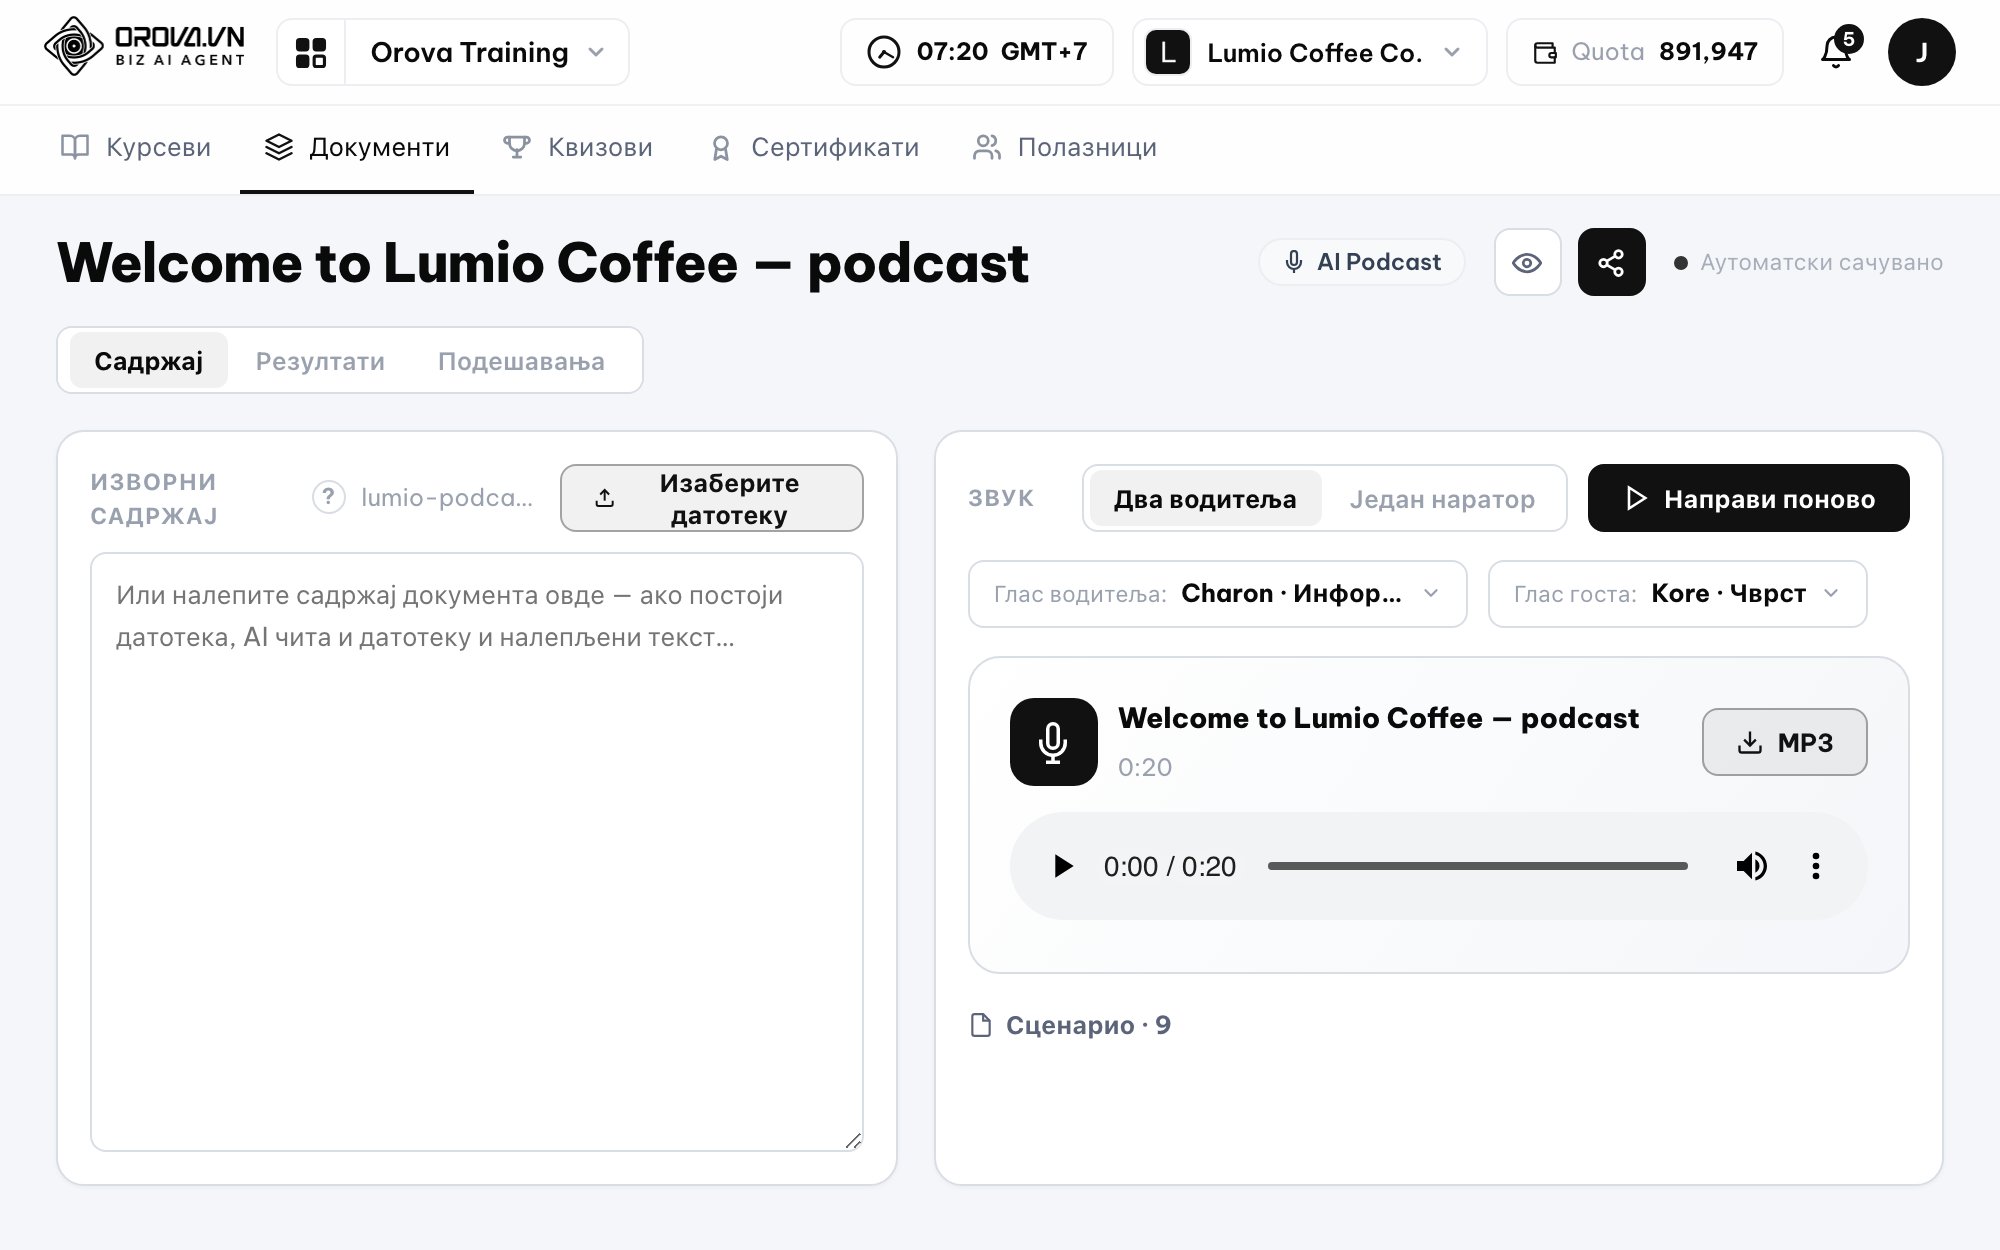Click the Welcome to Lumio Coffee page title

click(x=542, y=263)
